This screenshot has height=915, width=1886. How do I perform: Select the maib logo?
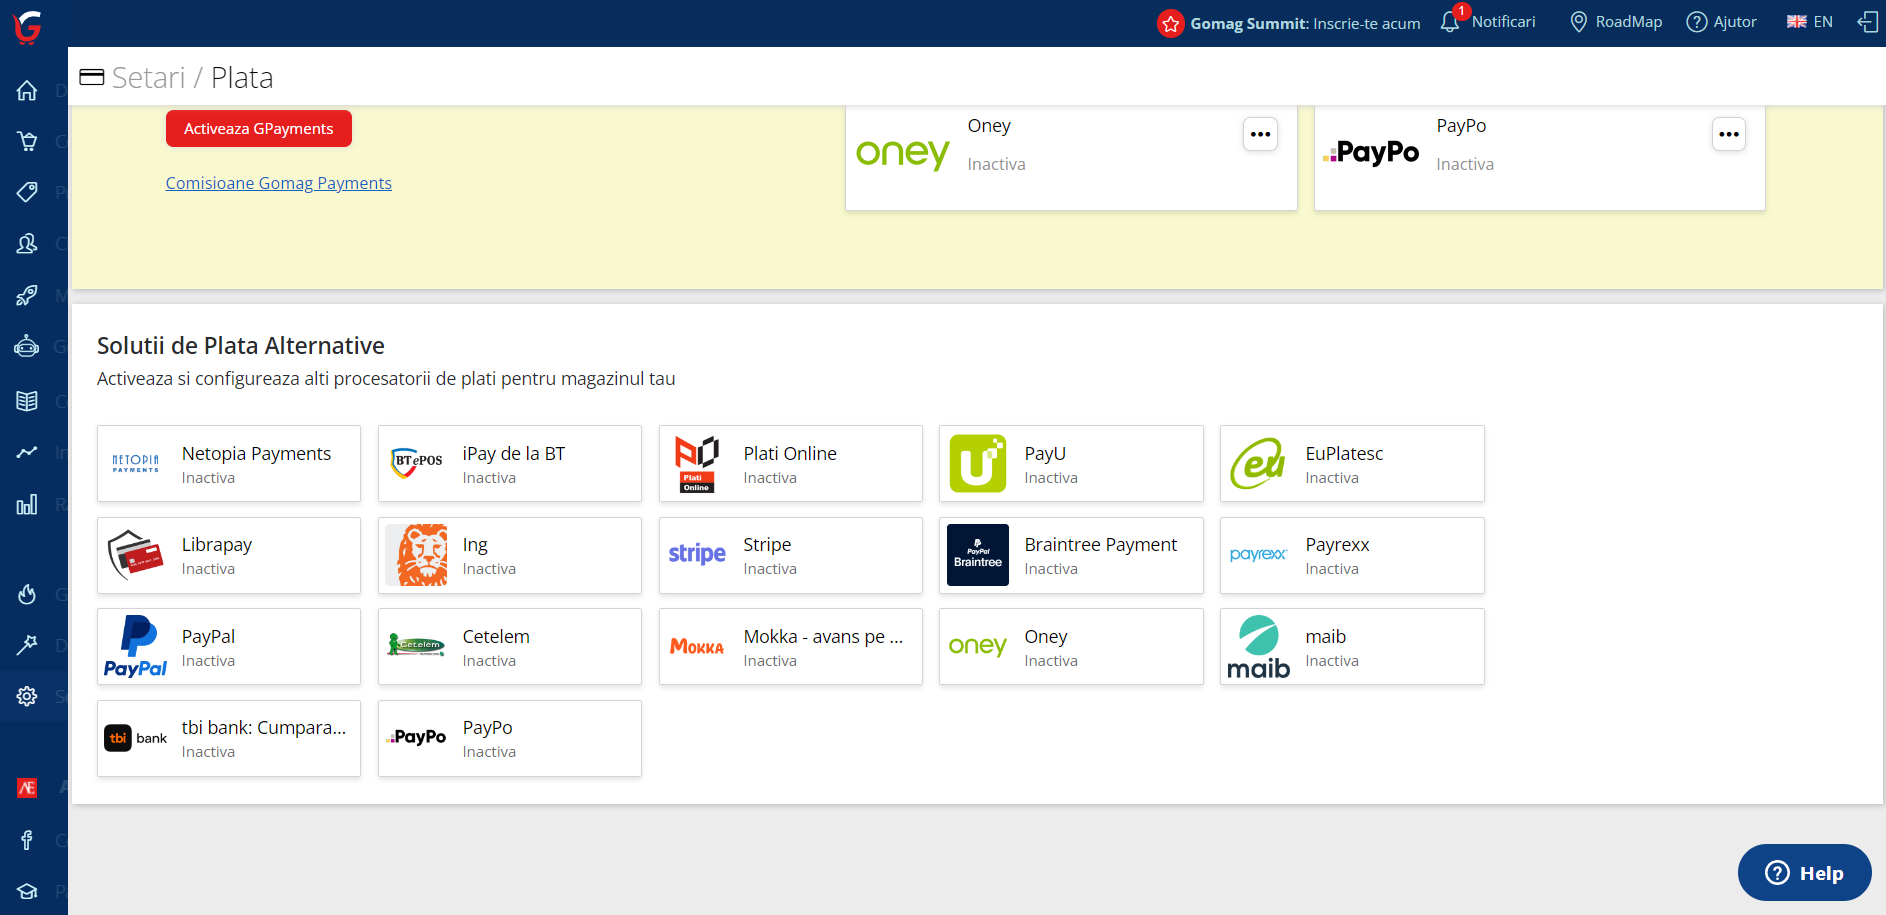tap(1258, 647)
